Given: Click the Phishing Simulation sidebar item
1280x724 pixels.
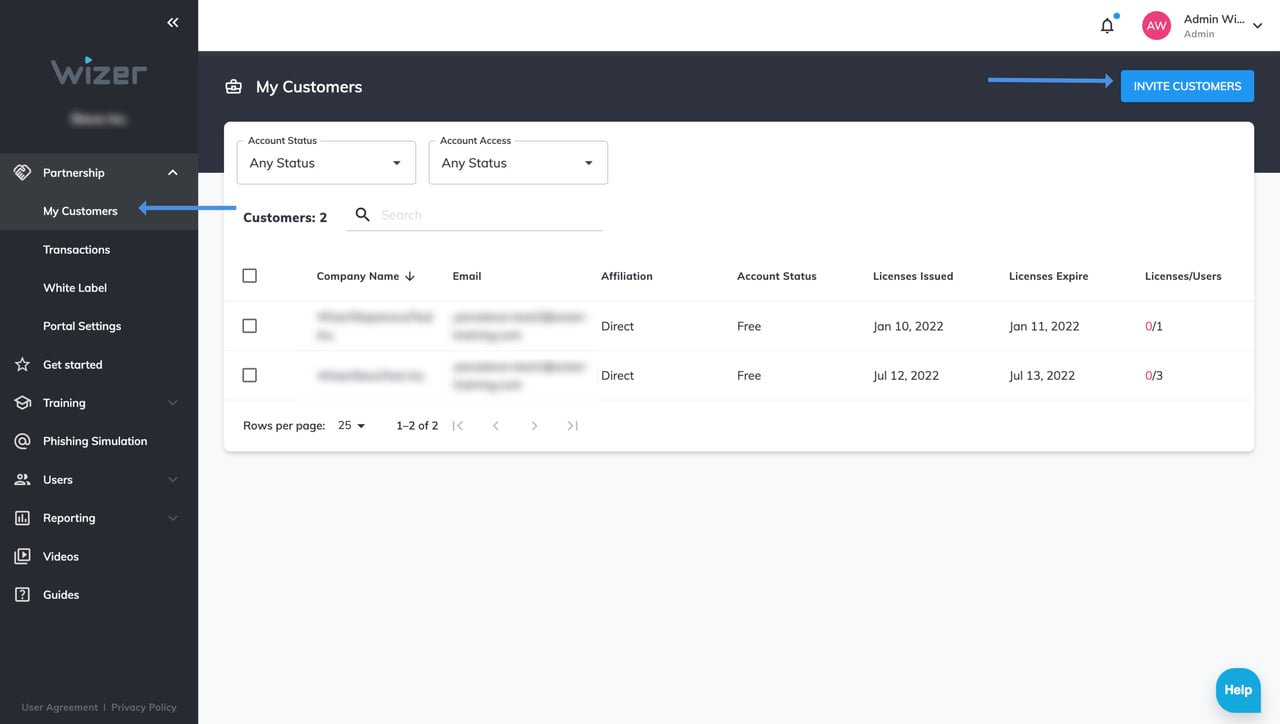Looking at the screenshot, I should tap(95, 441).
